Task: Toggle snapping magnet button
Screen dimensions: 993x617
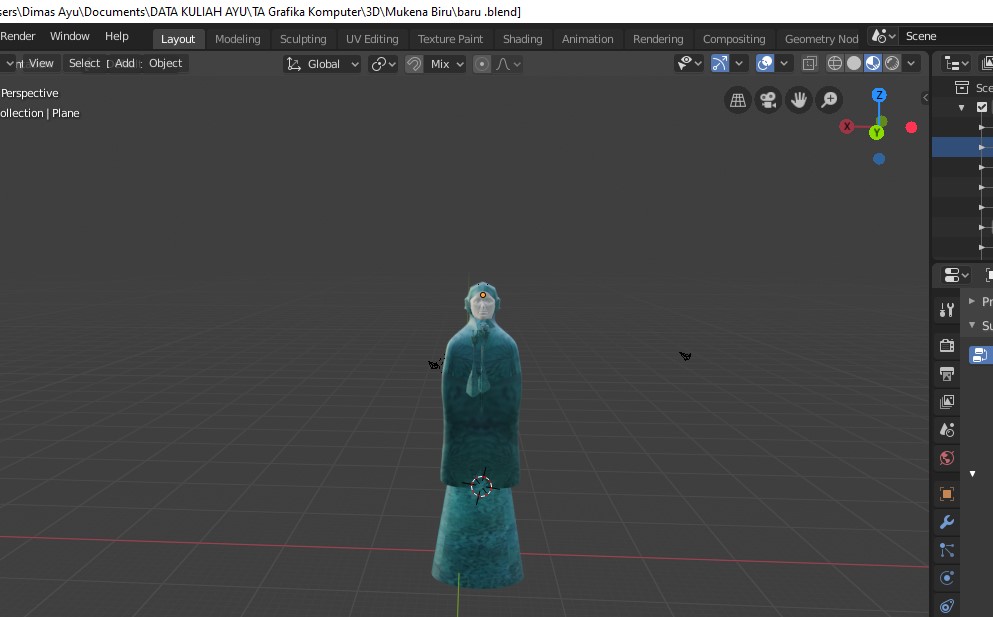Action: [x=414, y=64]
